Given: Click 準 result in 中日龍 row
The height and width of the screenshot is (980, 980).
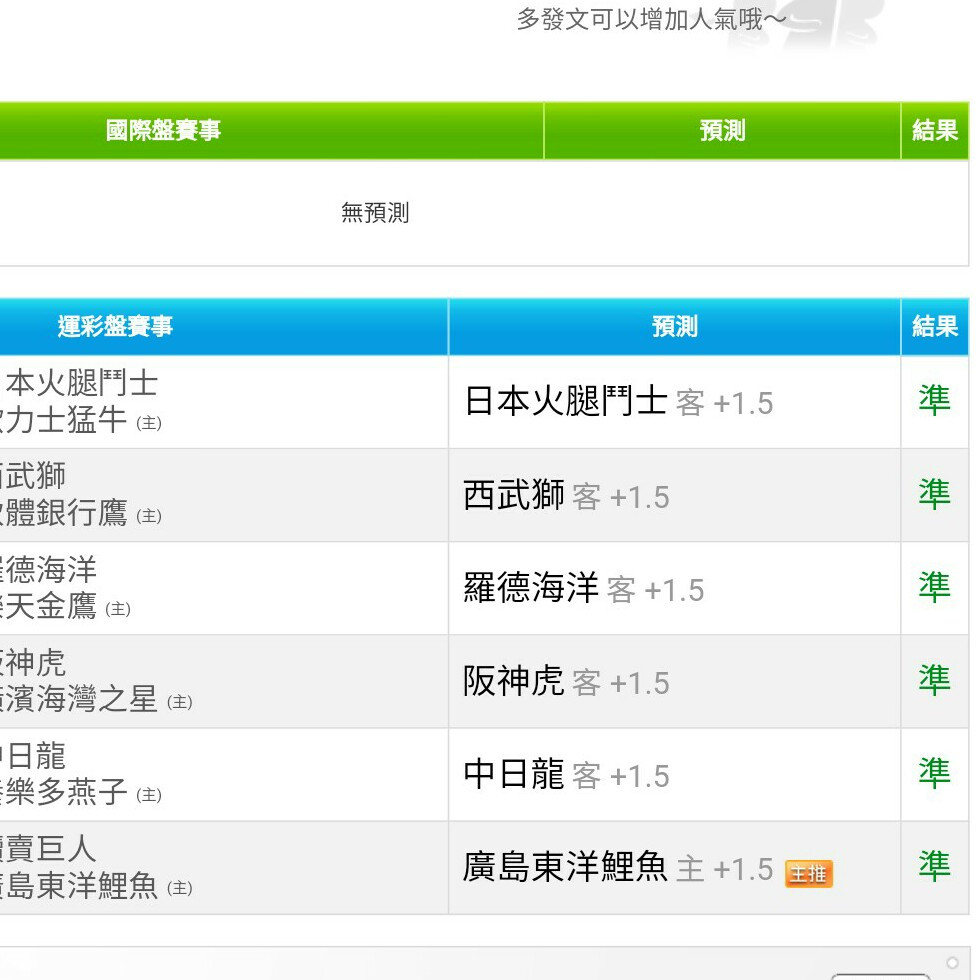Looking at the screenshot, I should tap(934, 773).
